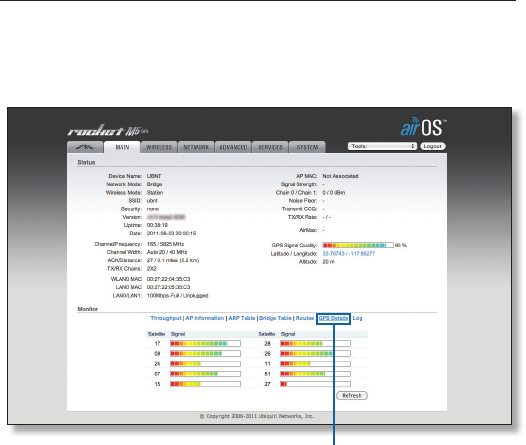526x445 pixels.
Task: Open the Log link
Action: 357,318
